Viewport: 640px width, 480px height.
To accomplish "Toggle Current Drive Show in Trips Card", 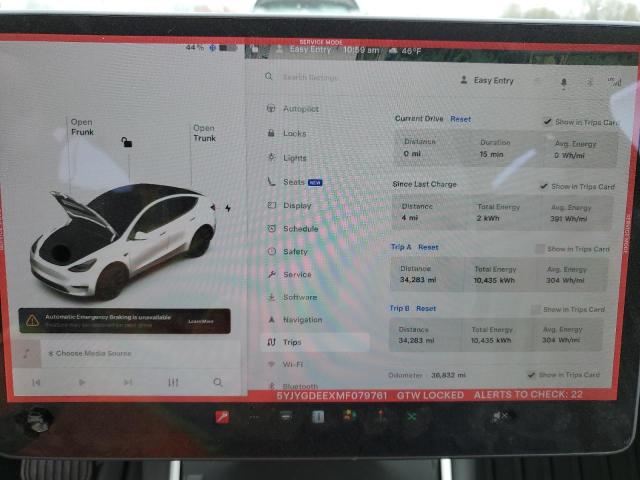I will tap(547, 121).
